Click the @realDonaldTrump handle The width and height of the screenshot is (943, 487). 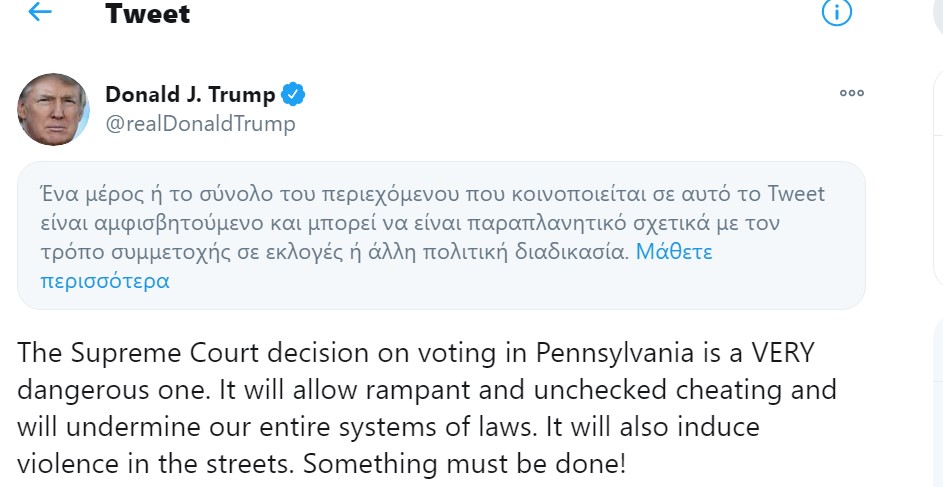[x=200, y=124]
